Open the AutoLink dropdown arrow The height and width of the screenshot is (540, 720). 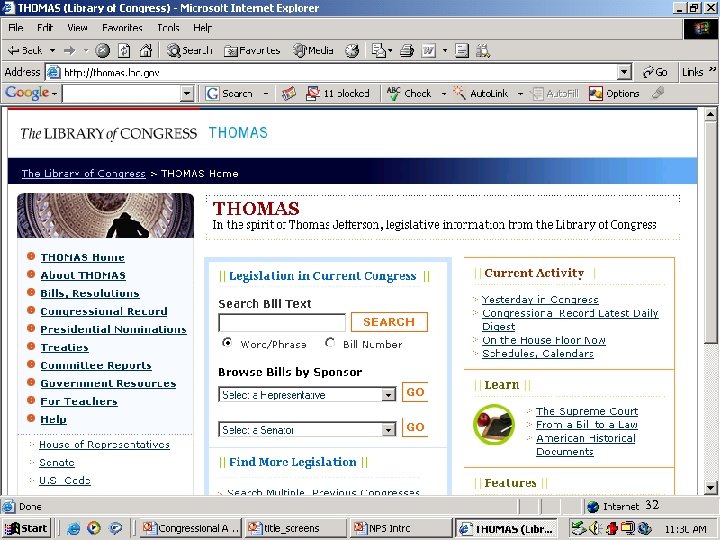[x=520, y=94]
